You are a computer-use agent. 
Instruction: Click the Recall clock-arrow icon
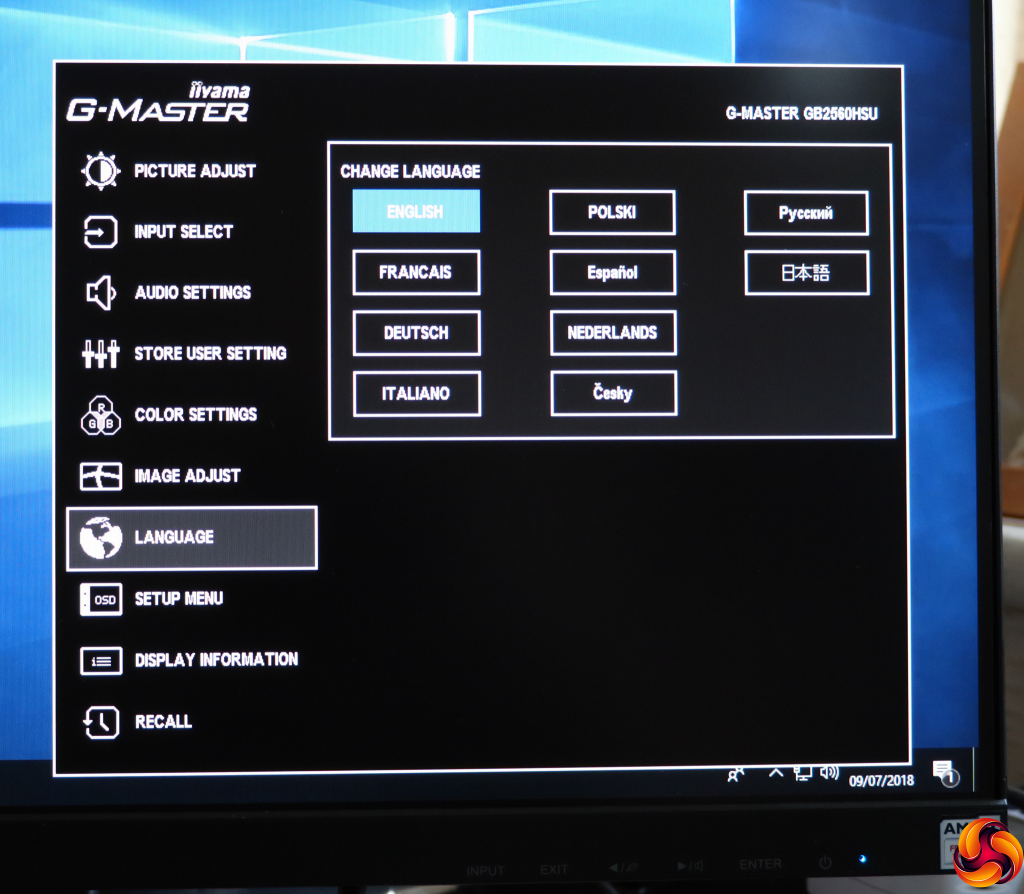pos(101,722)
